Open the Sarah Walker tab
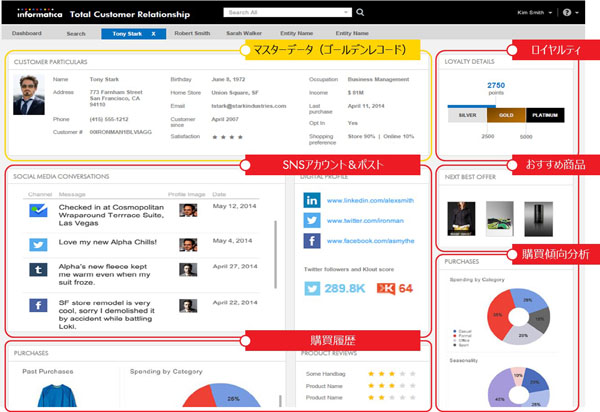Image resolution: width=600 pixels, height=412 pixels. (x=244, y=33)
